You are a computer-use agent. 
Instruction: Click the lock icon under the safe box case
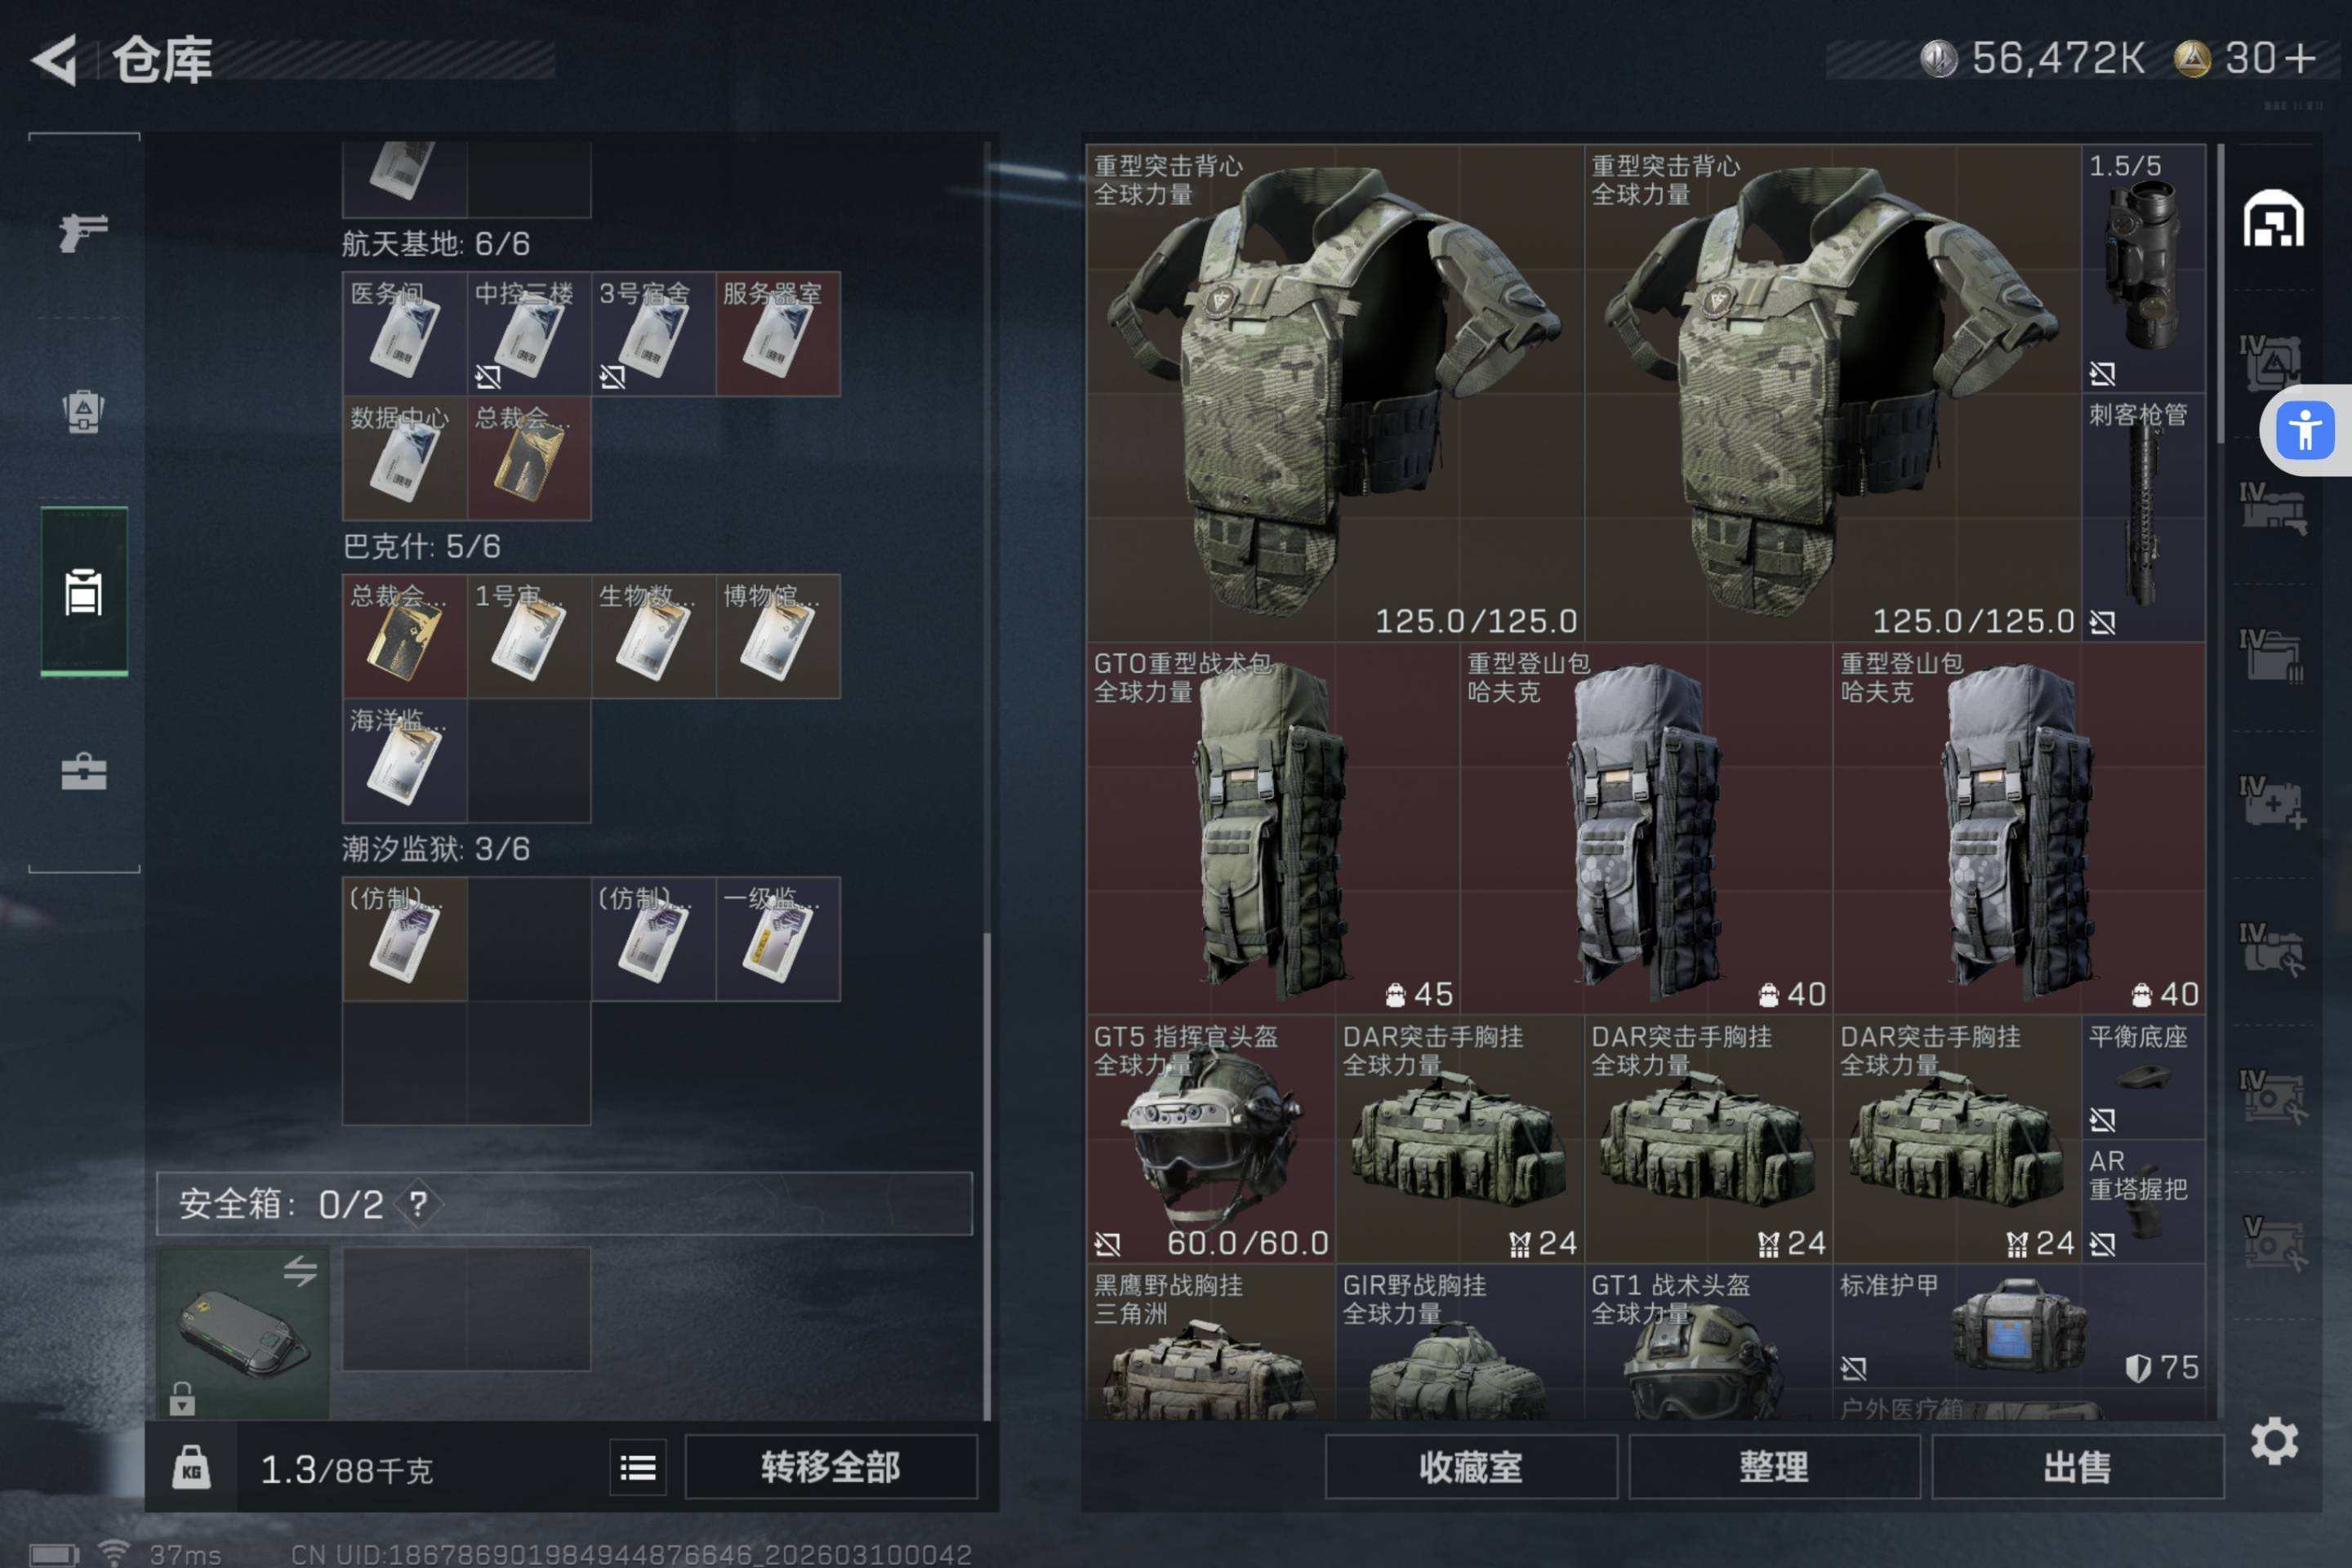(182, 1398)
